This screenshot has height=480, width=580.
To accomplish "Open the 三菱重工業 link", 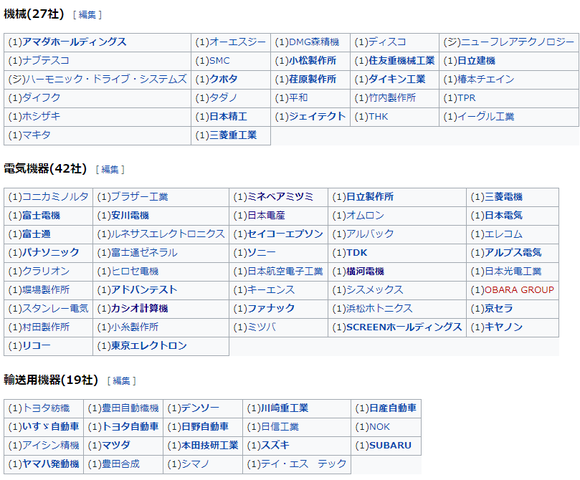I will point(233,135).
